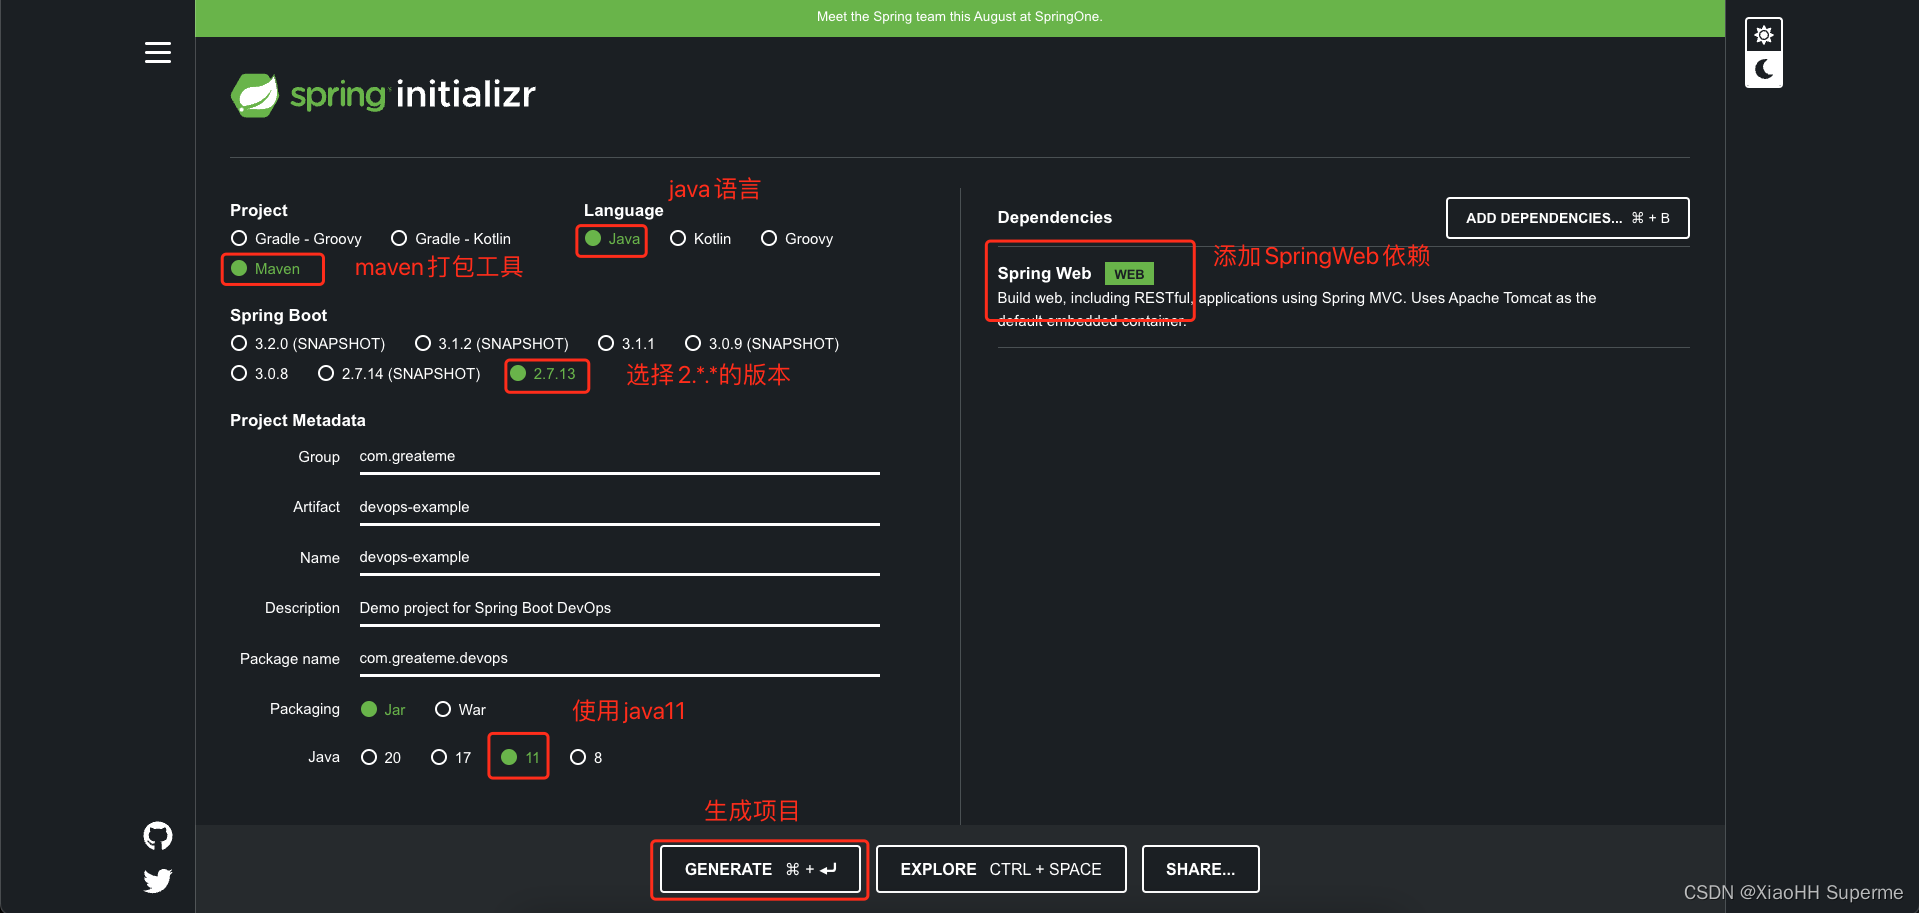The height and width of the screenshot is (913, 1919).
Task: Switch to dark theme moon icon
Action: (x=1764, y=70)
